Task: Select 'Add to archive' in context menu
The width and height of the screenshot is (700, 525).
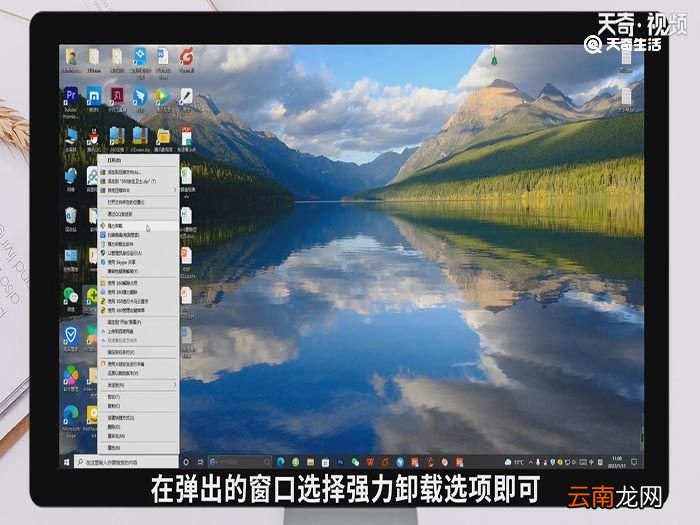Action: [x=138, y=172]
